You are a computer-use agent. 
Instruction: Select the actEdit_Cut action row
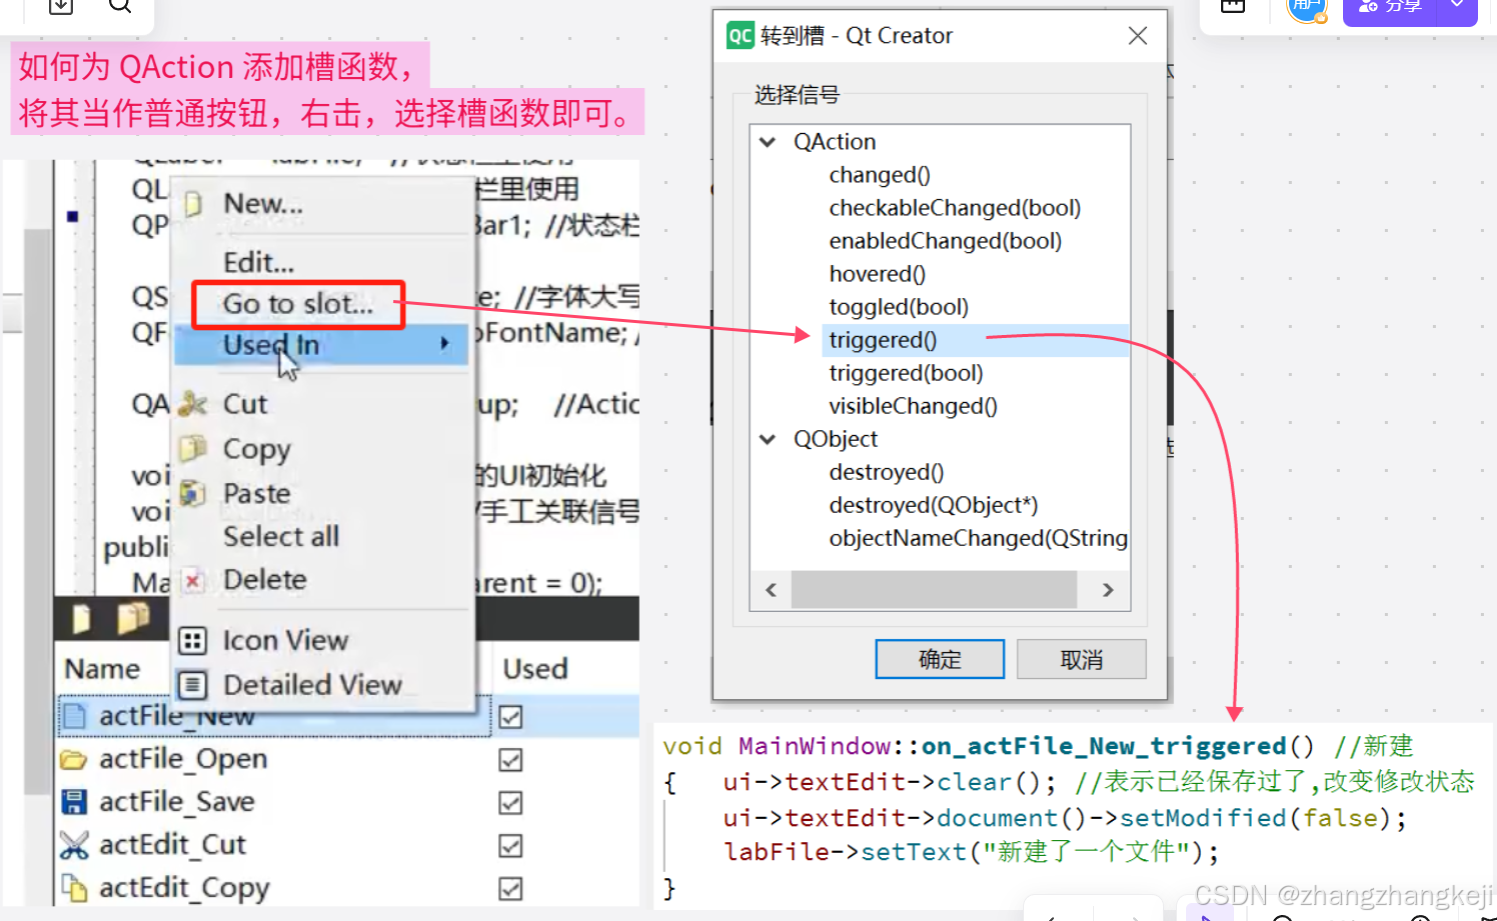coord(172,845)
